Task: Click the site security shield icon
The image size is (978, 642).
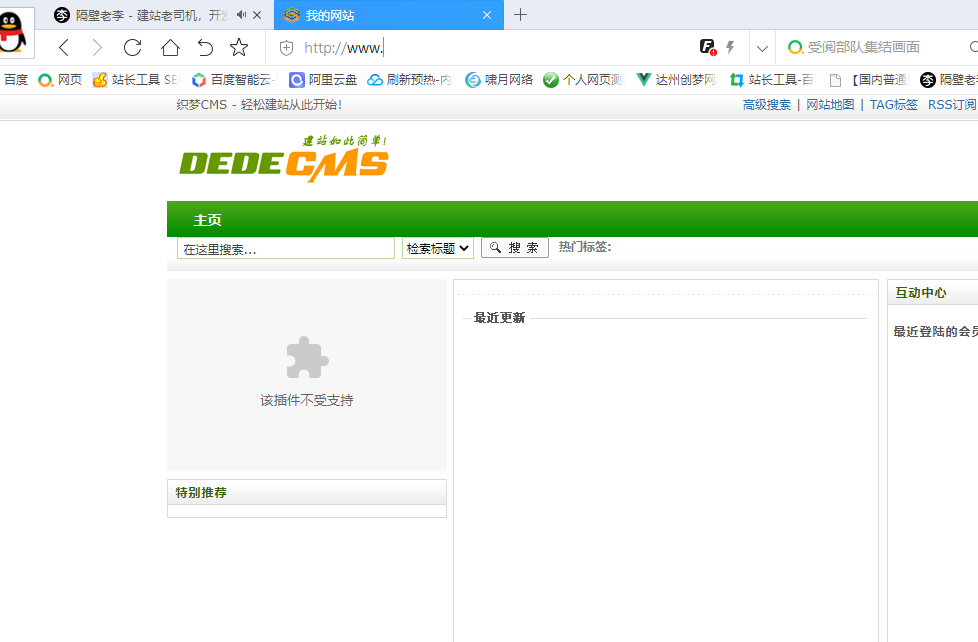Action: coord(286,48)
